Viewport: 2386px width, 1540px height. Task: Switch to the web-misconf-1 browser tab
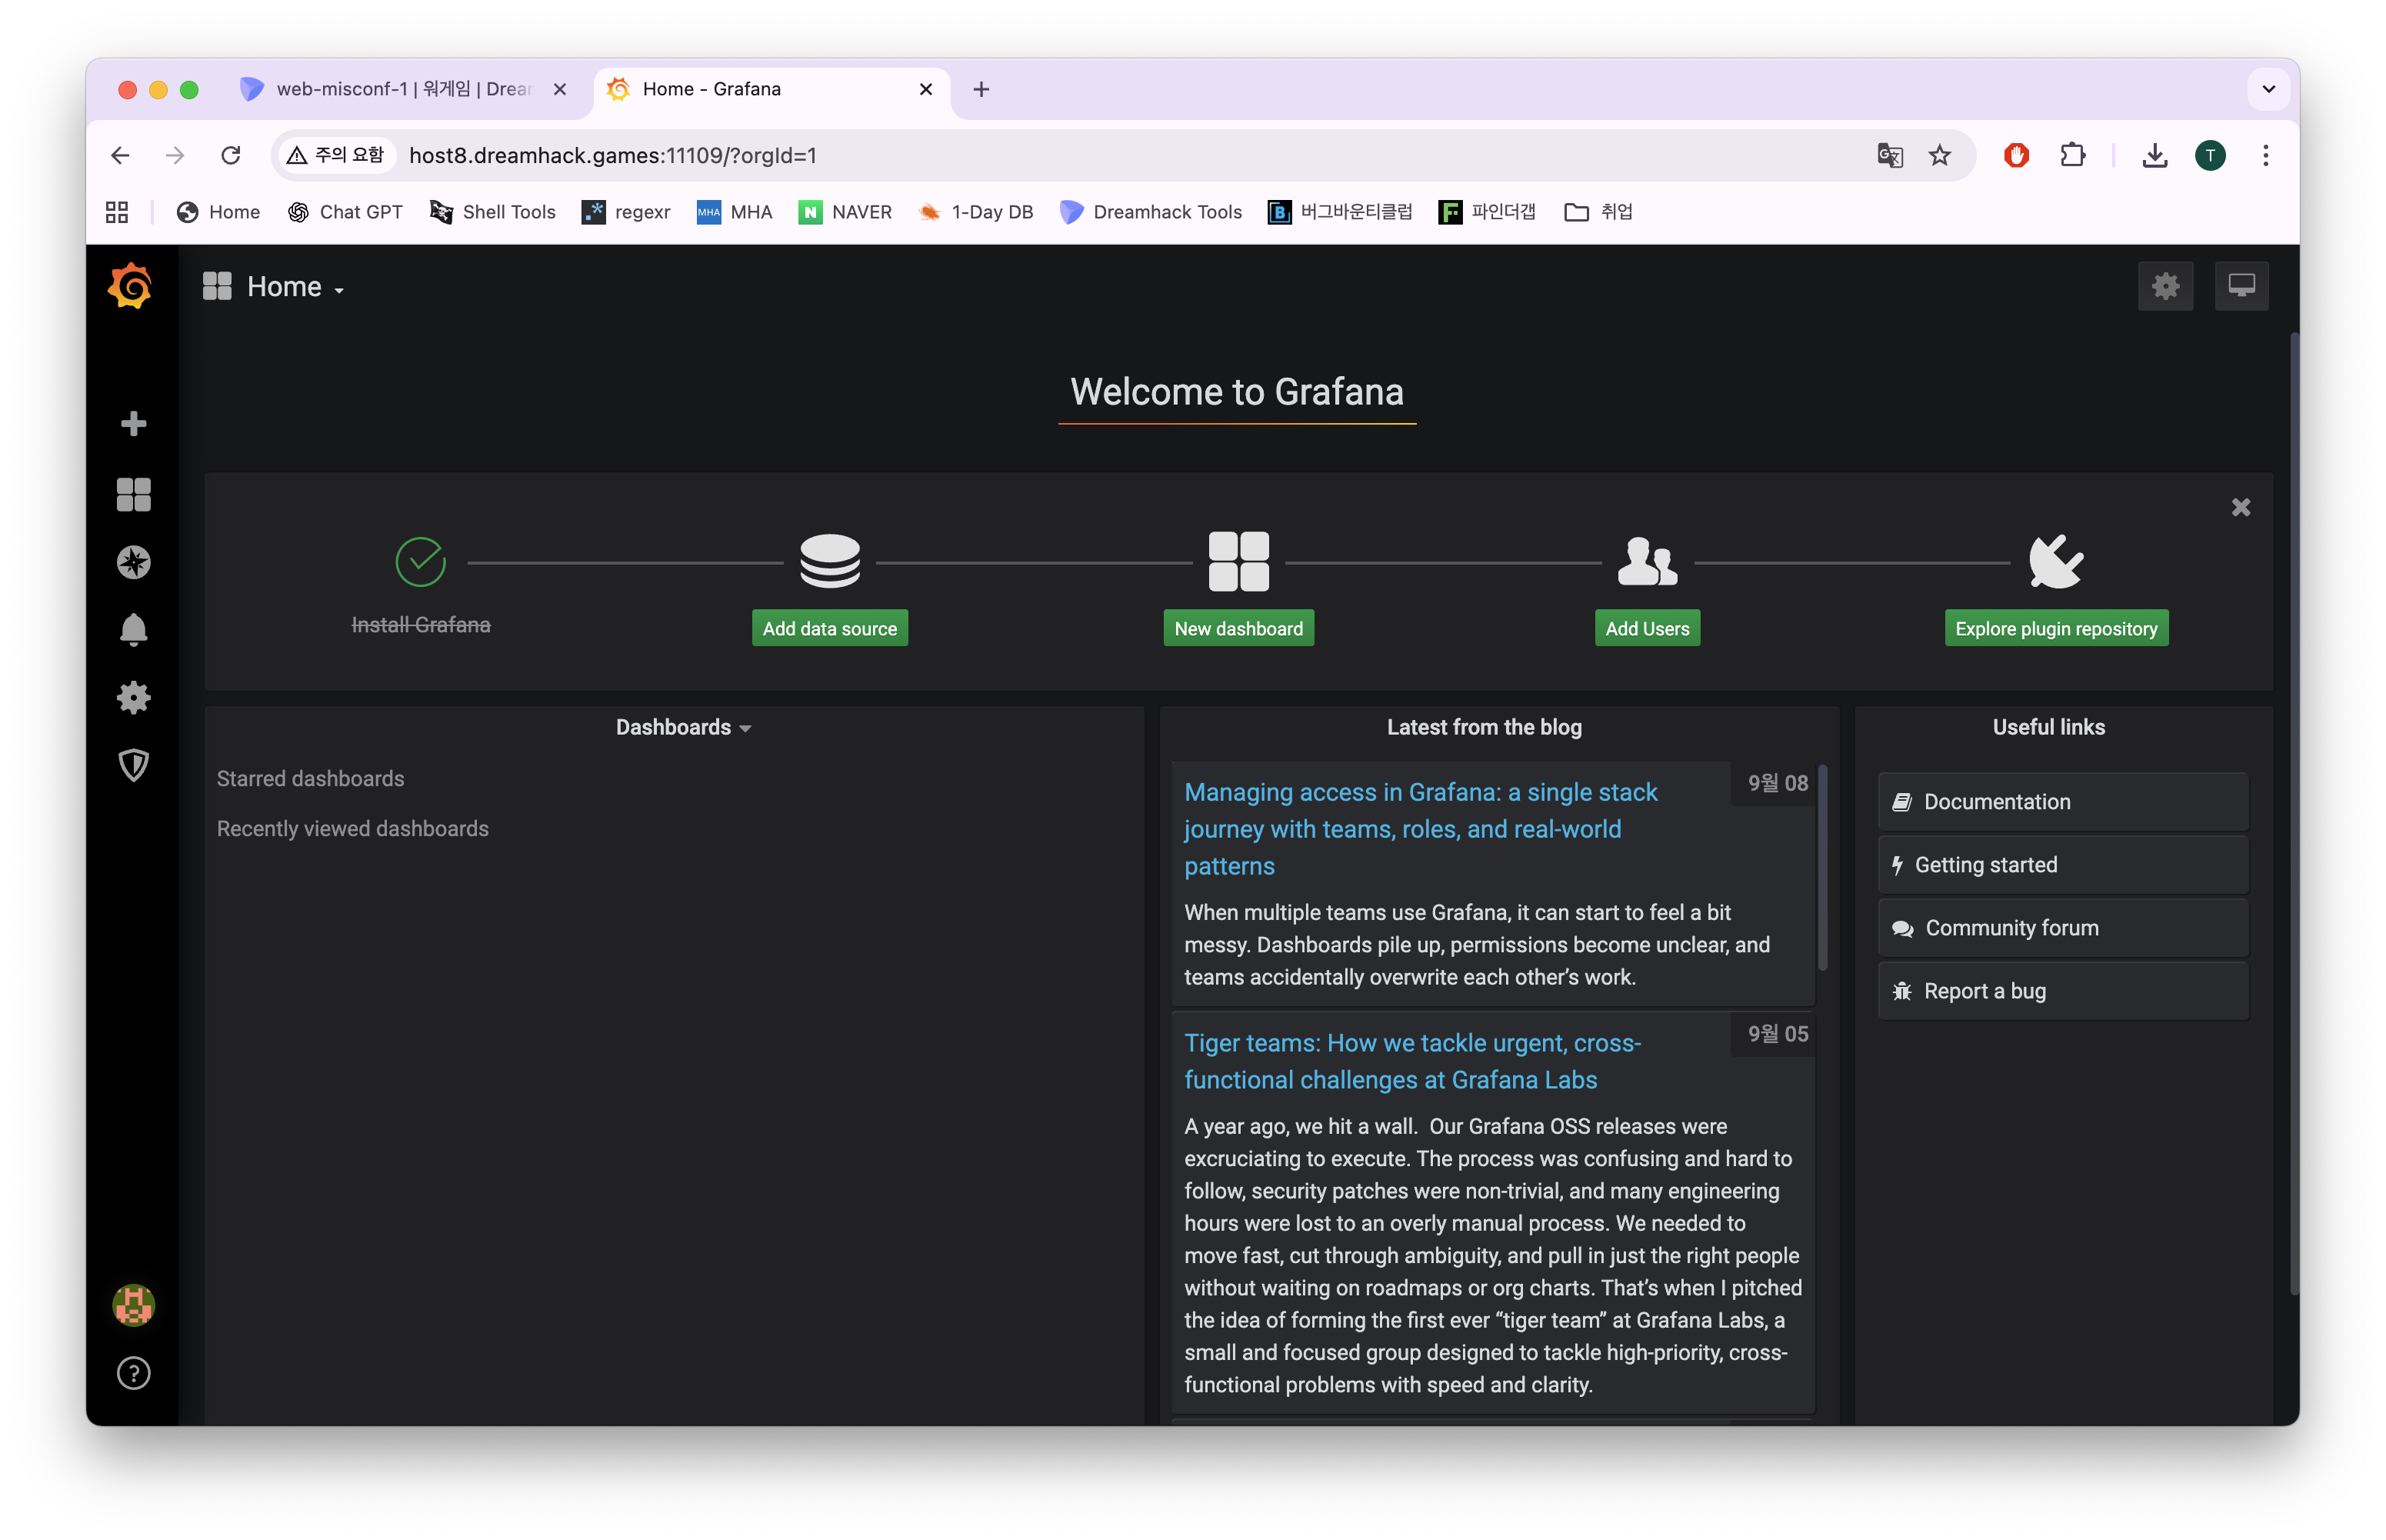pos(400,89)
